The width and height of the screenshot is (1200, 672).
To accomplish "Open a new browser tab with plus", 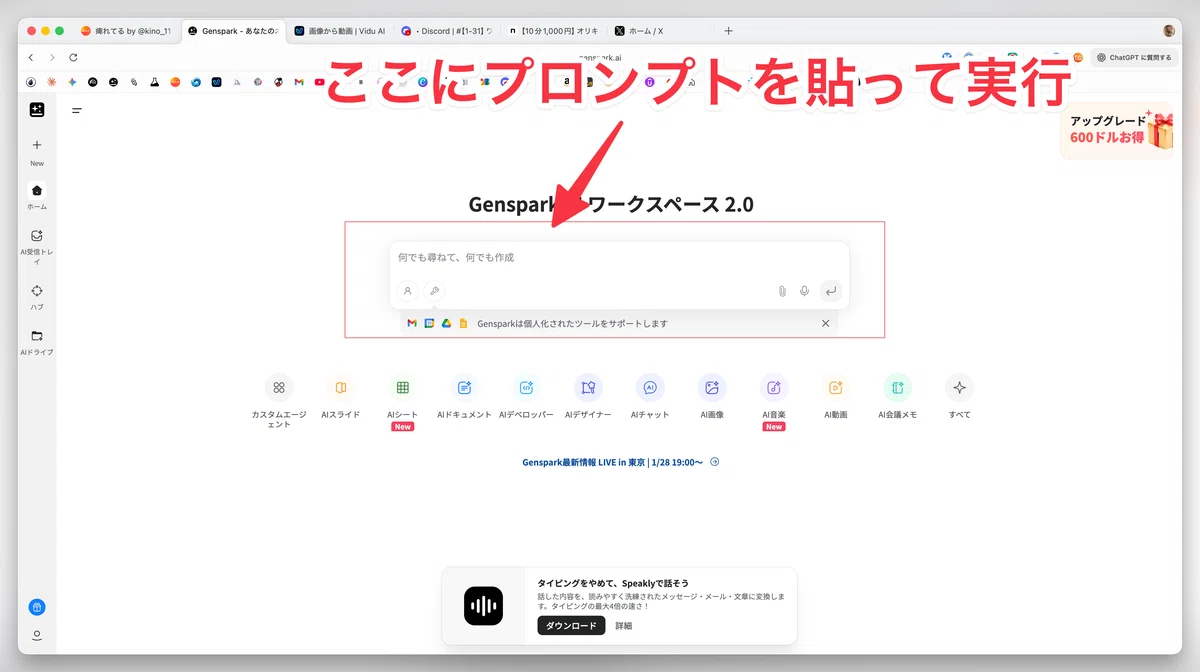I will click(x=728, y=31).
